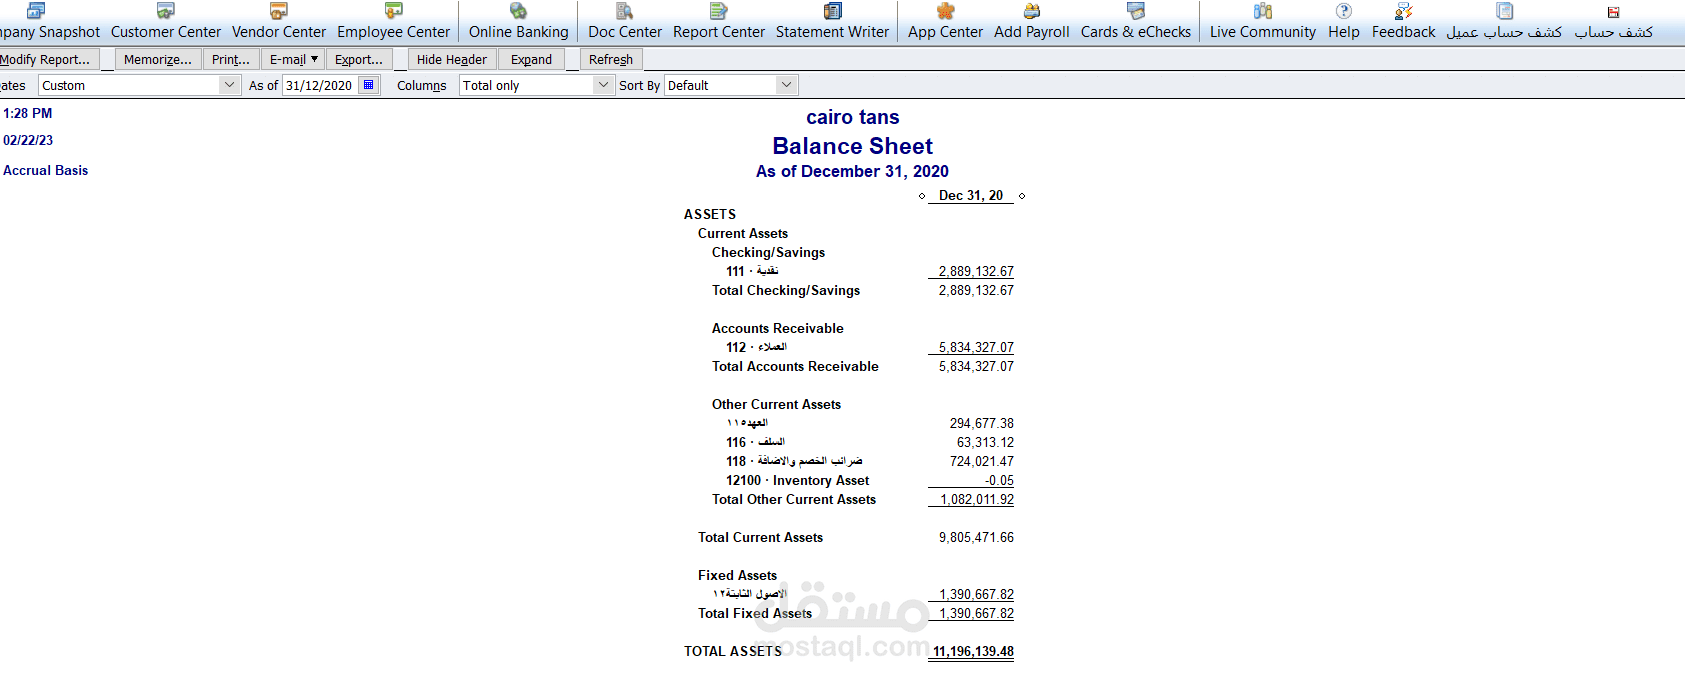Open Help from the toolbar
Screen dimensions: 1685x676
pyautogui.click(x=1344, y=21)
